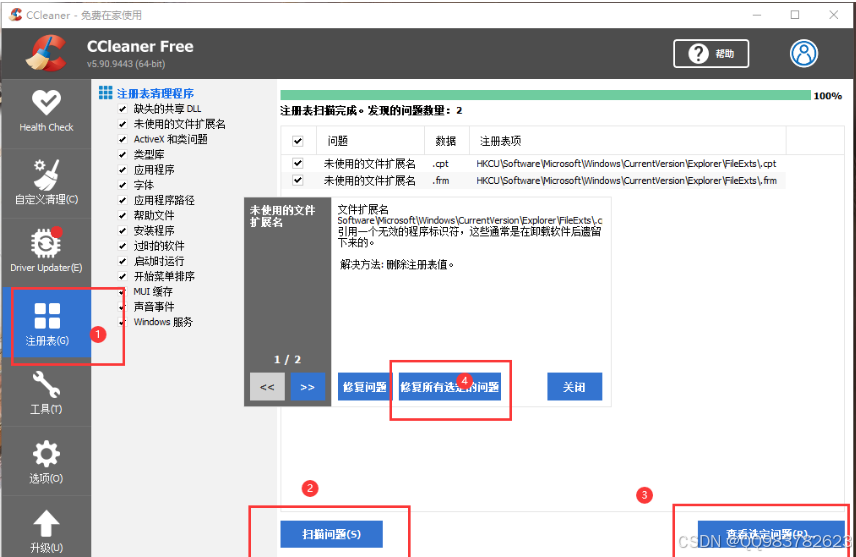The width and height of the screenshot is (856, 557).
Task: Go to previous issue with << button
Action: pos(268,387)
